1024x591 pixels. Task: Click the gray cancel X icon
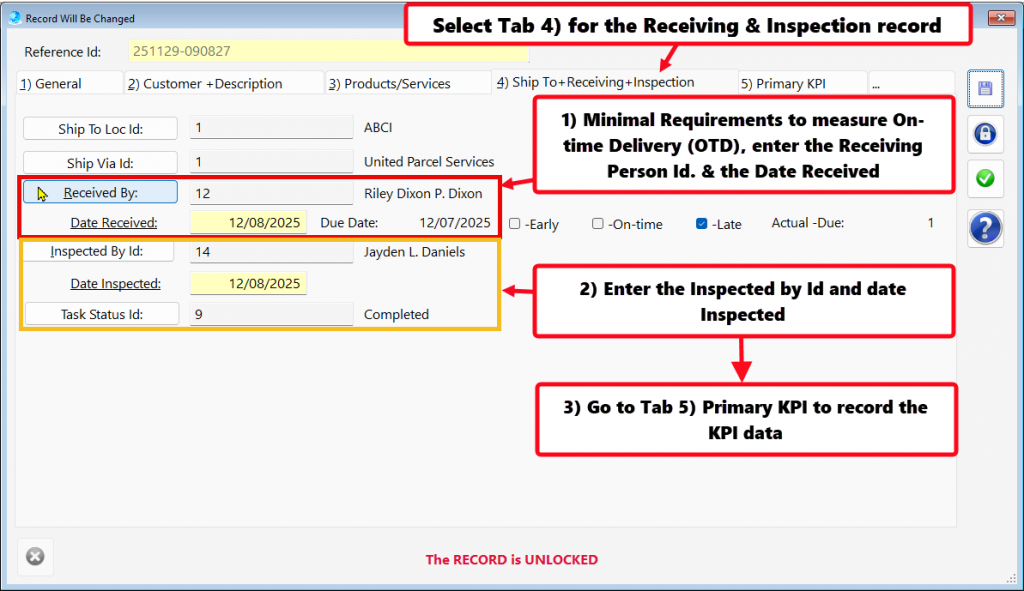coord(35,557)
